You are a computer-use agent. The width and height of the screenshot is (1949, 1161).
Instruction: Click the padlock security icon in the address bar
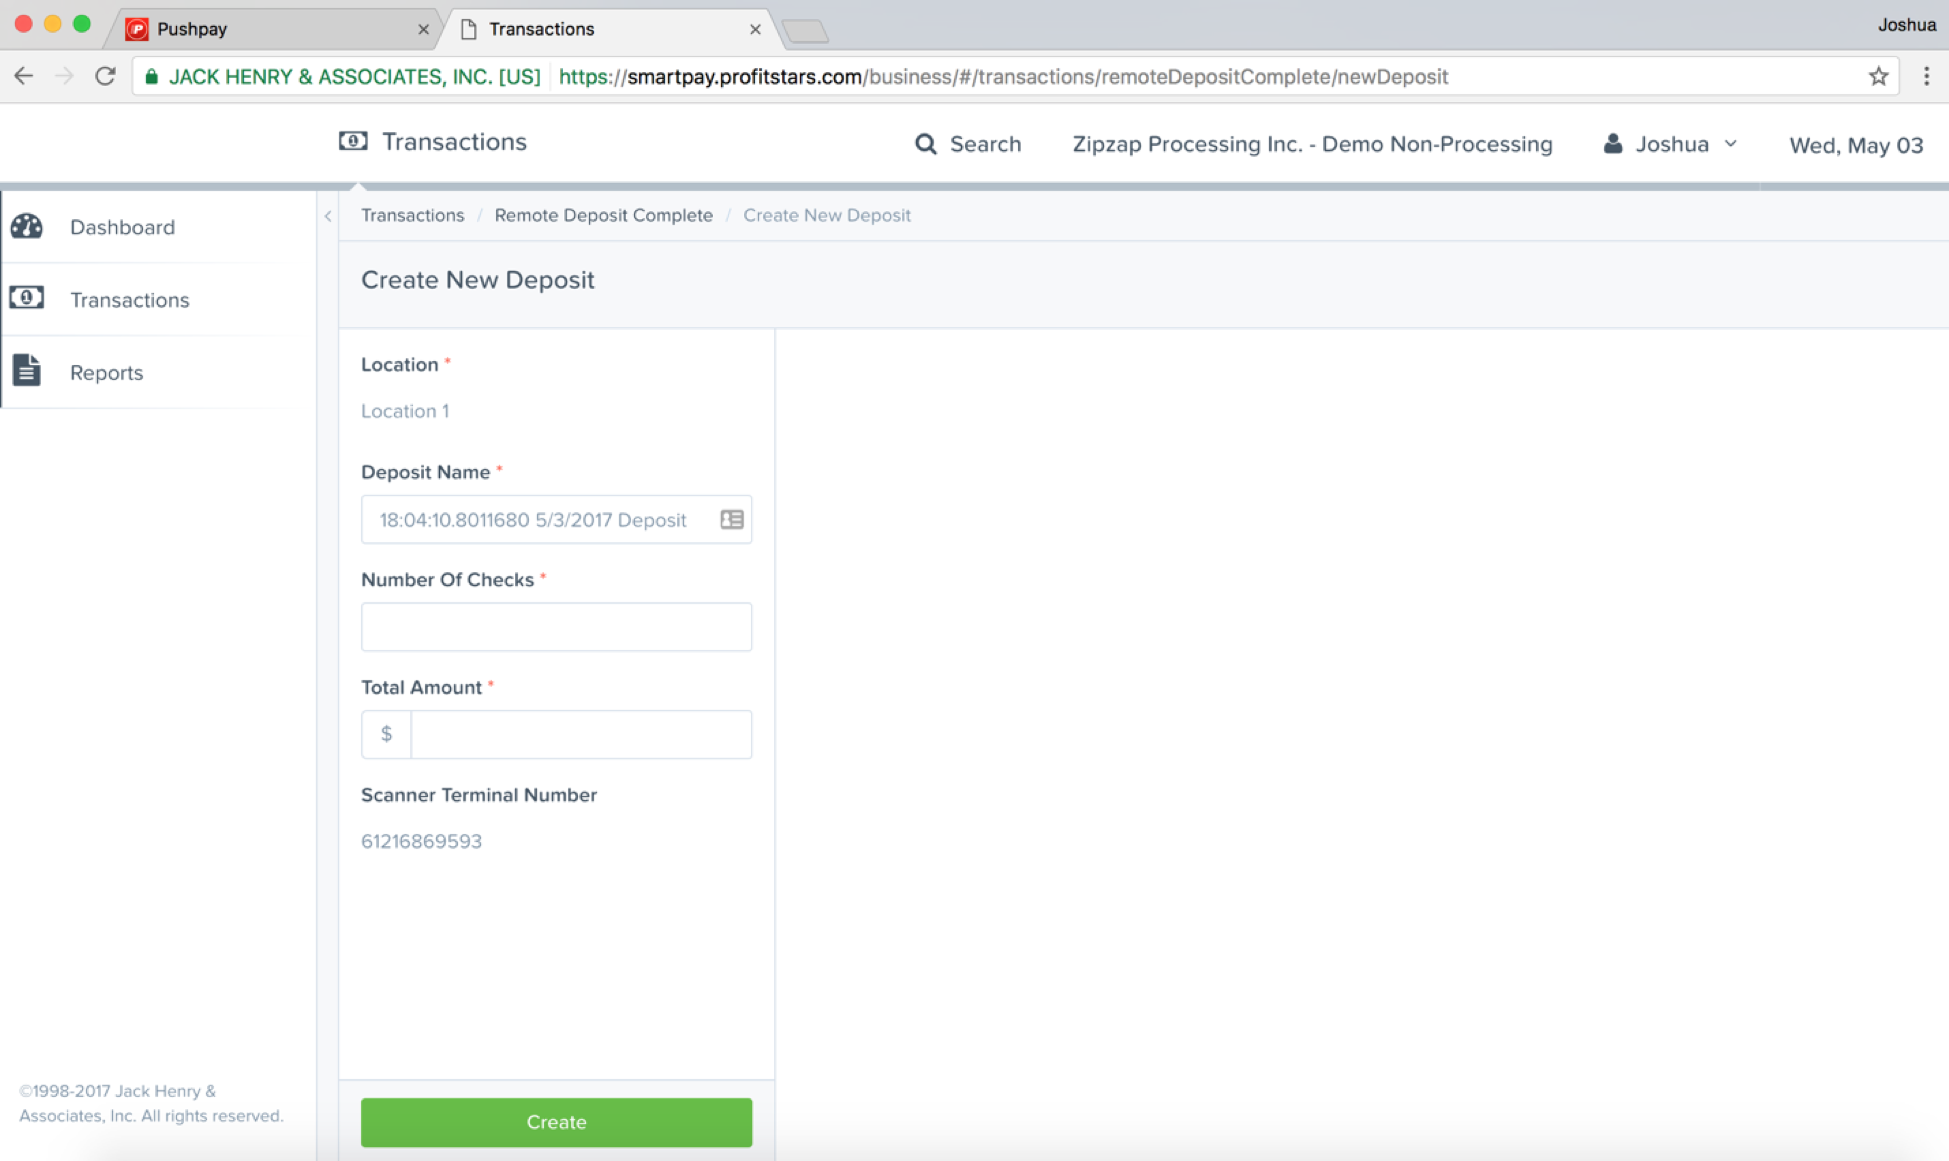click(x=152, y=76)
